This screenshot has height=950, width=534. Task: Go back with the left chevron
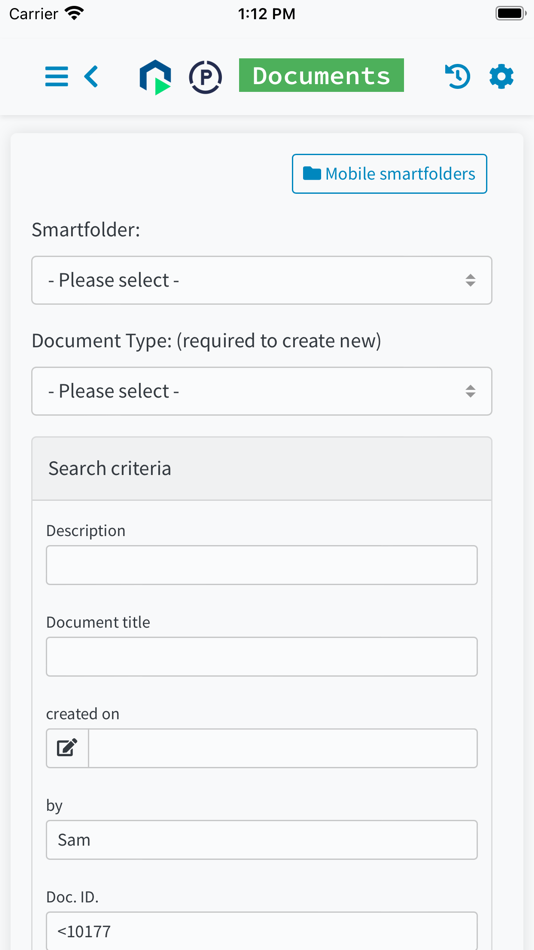click(x=91, y=76)
